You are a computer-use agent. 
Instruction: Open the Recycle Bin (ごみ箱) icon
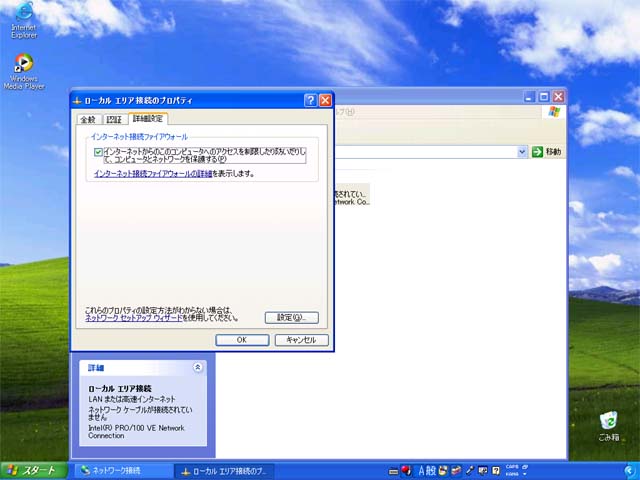609,427
